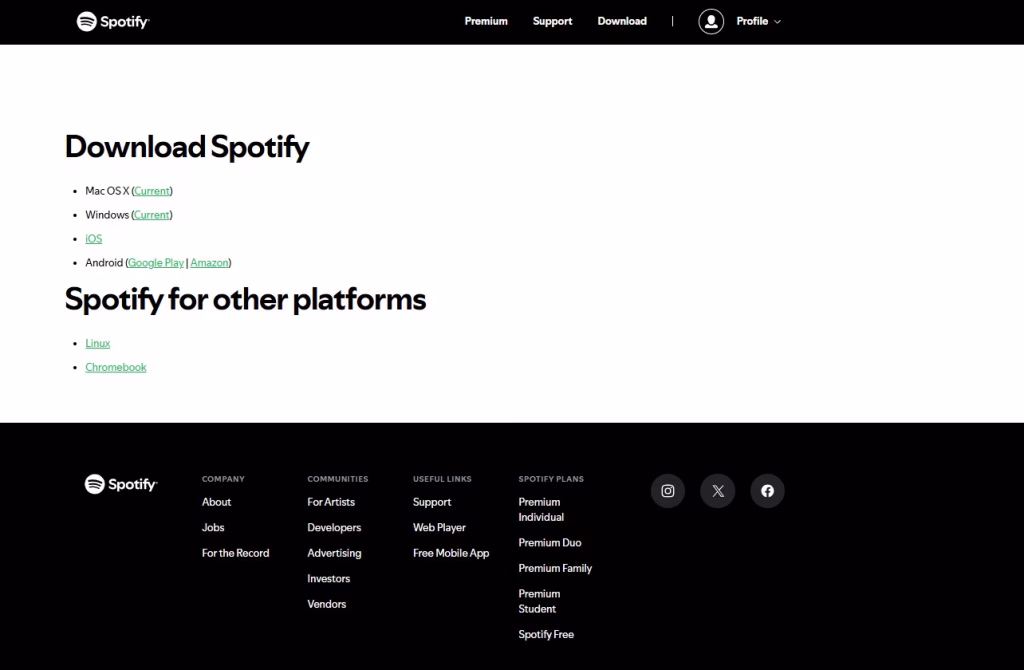Open the Linux download page

click(97, 342)
